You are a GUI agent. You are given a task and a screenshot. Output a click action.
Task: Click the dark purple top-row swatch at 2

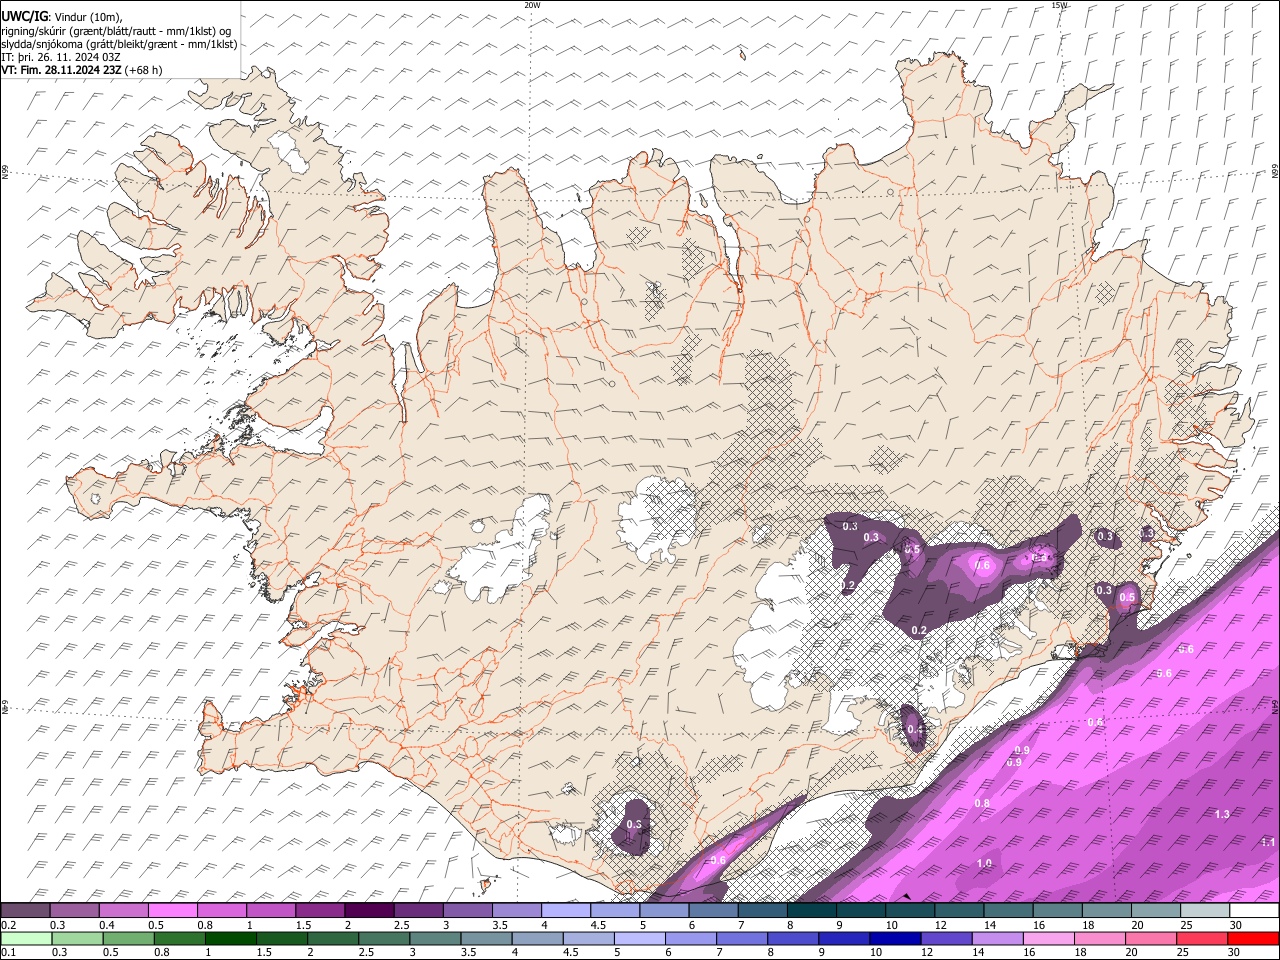click(369, 911)
